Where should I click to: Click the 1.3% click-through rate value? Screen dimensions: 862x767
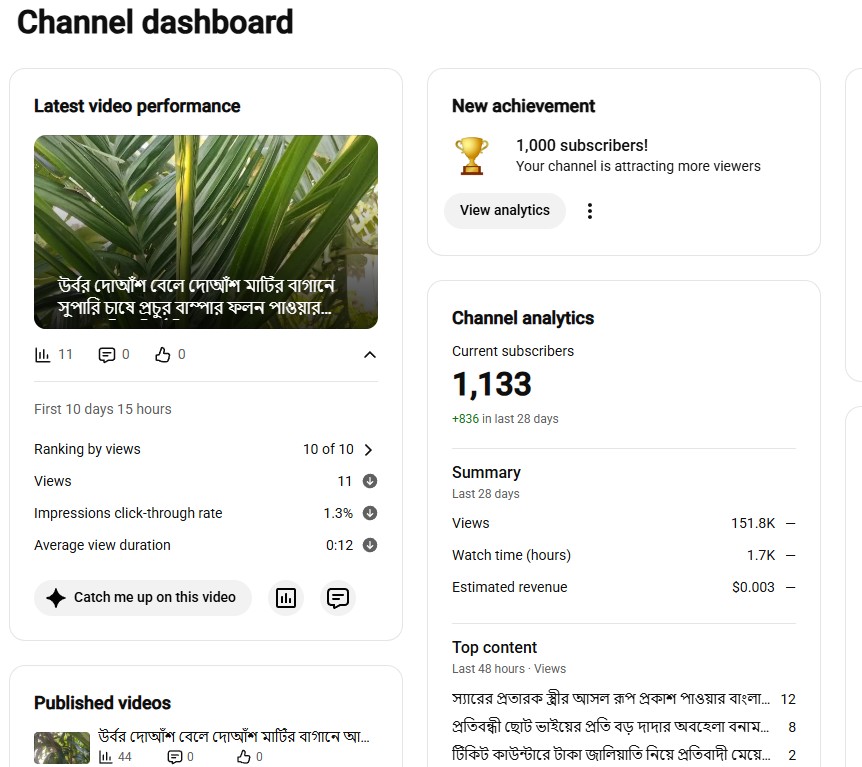[338, 513]
